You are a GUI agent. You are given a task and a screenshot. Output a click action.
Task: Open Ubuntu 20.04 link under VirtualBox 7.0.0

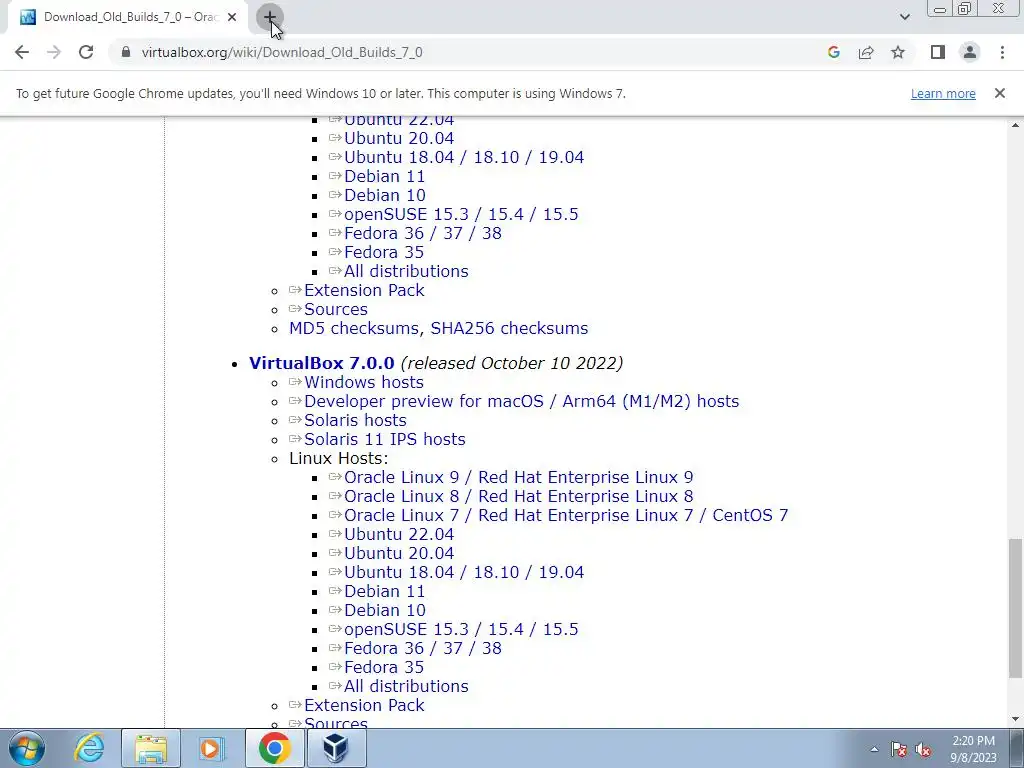click(398, 553)
